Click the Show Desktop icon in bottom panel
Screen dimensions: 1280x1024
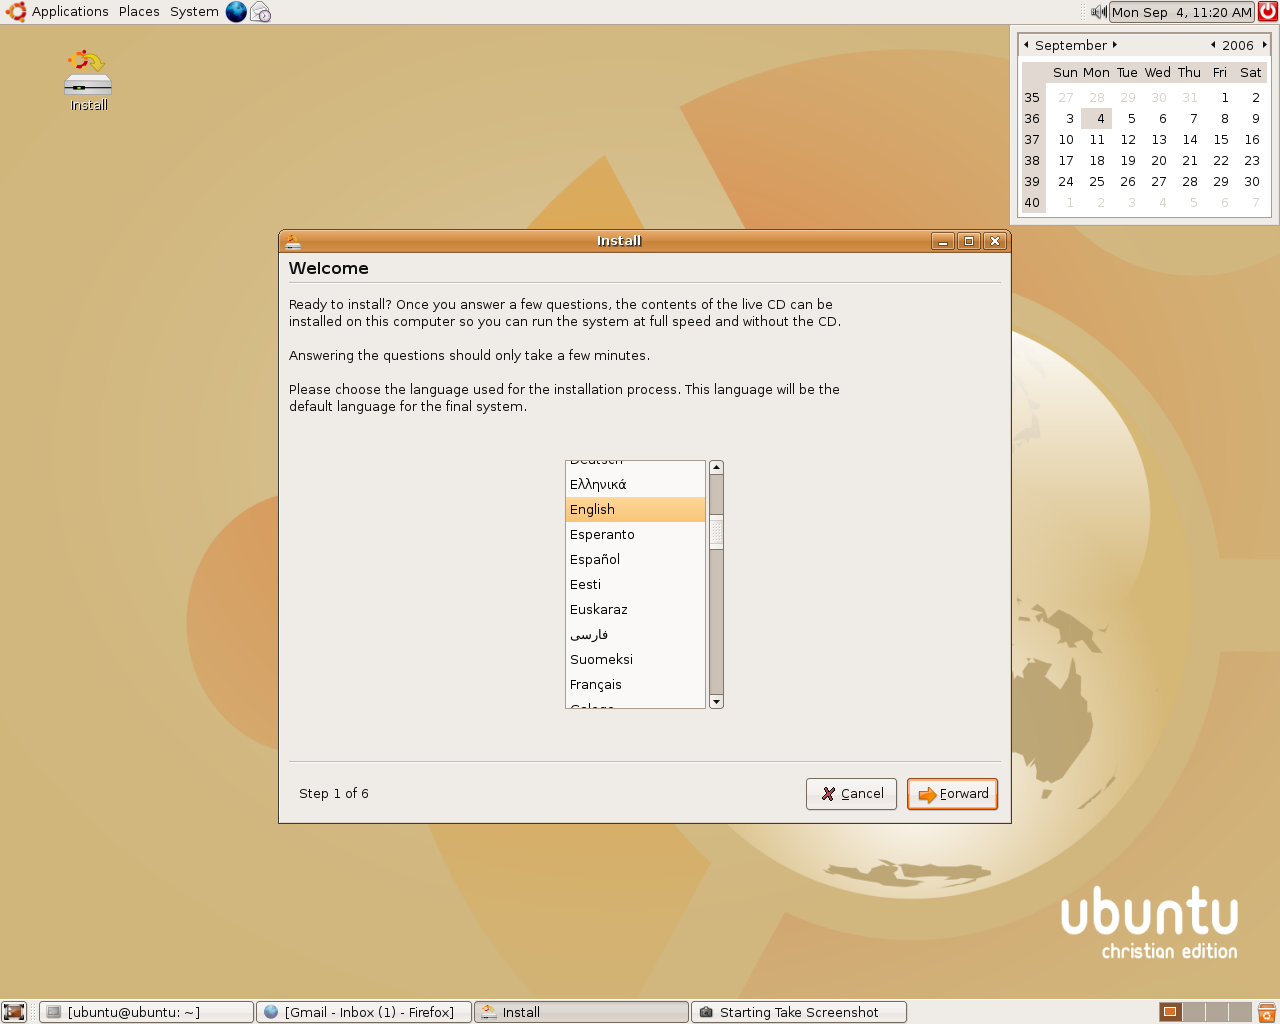pyautogui.click(x=14, y=1012)
